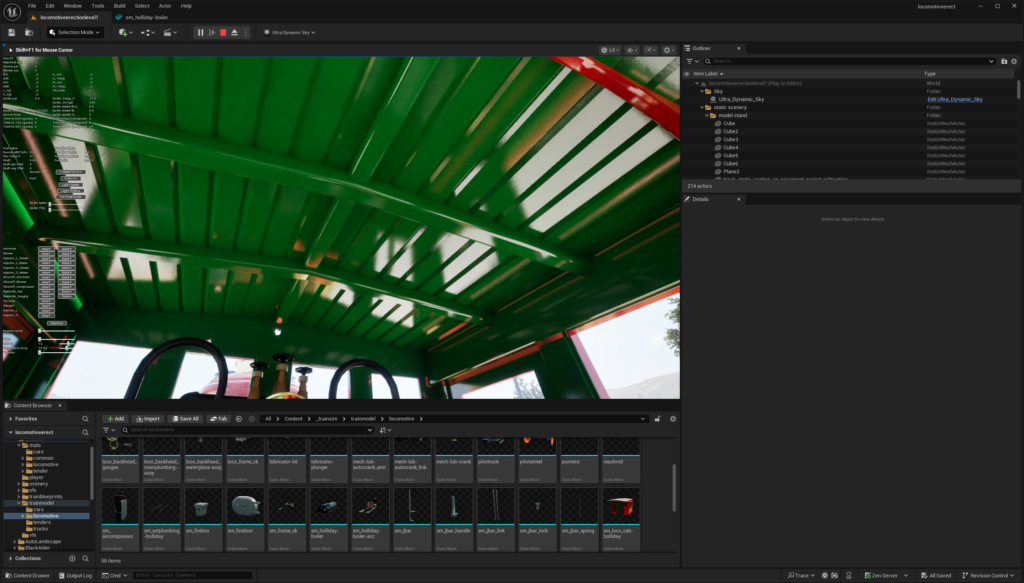Click the Eject from player icon
Screen dimensions: 1024x583
pyautogui.click(x=234, y=32)
